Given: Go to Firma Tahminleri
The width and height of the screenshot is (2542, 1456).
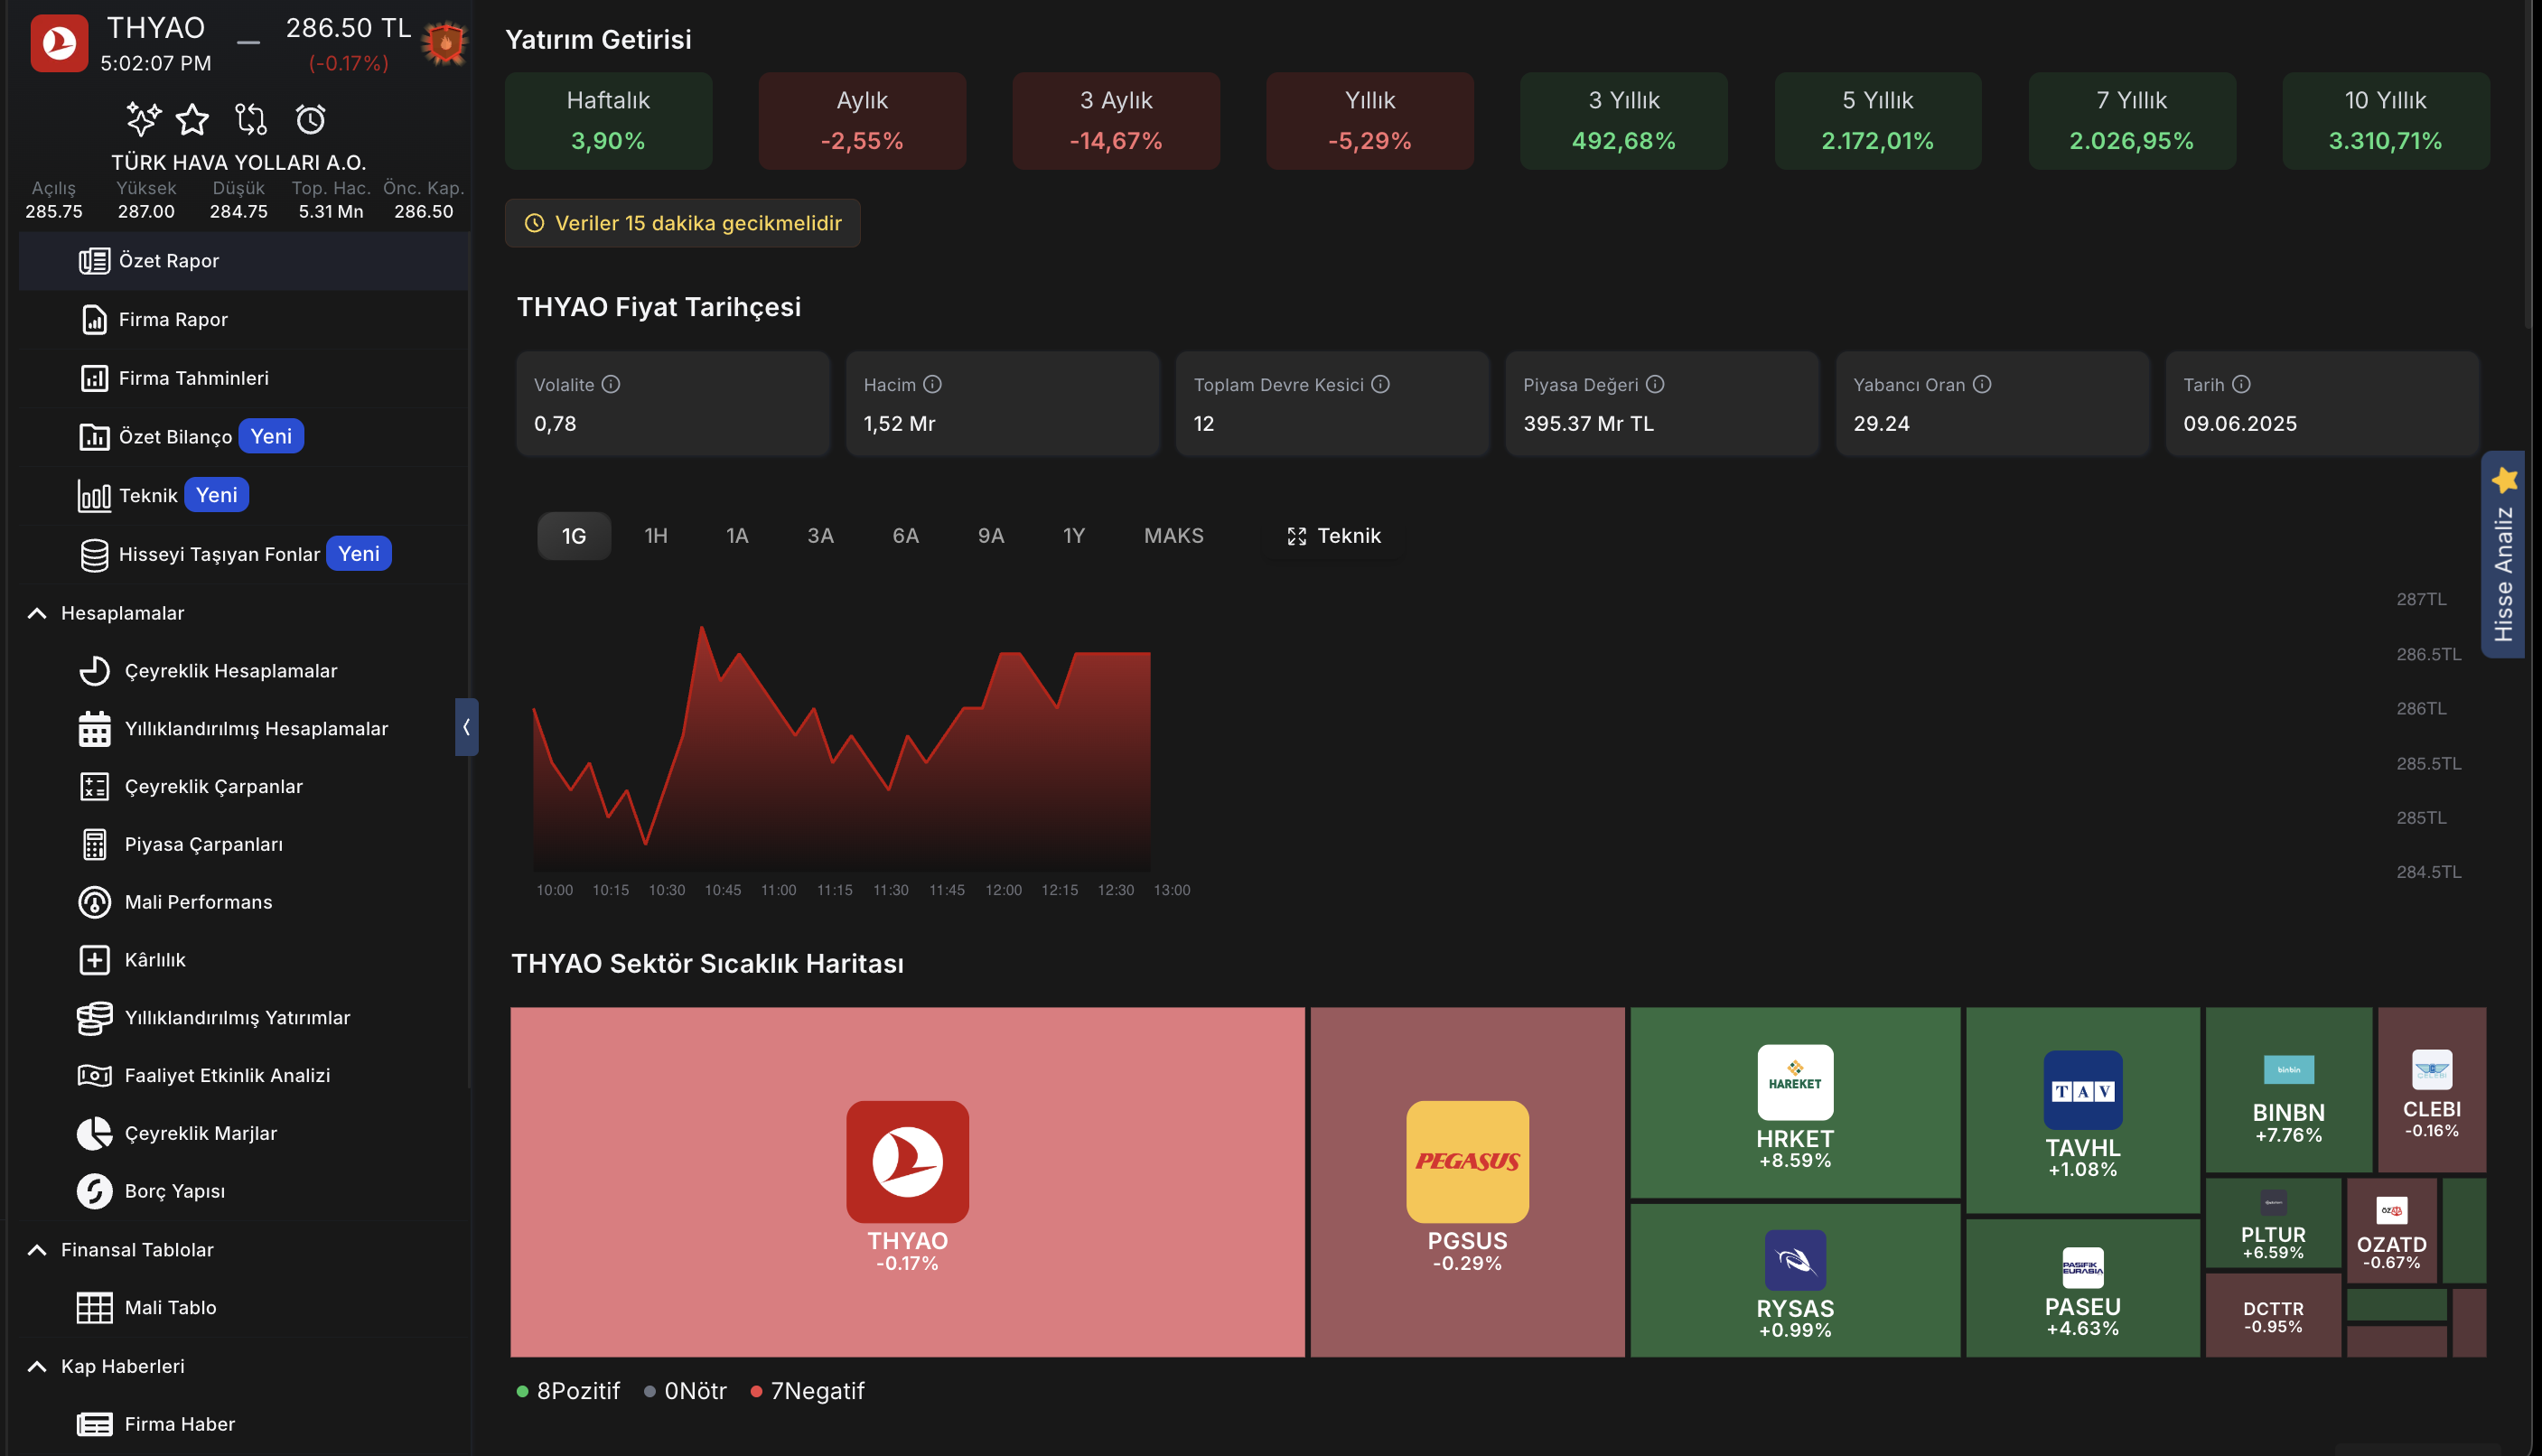Looking at the screenshot, I should click(x=244, y=378).
